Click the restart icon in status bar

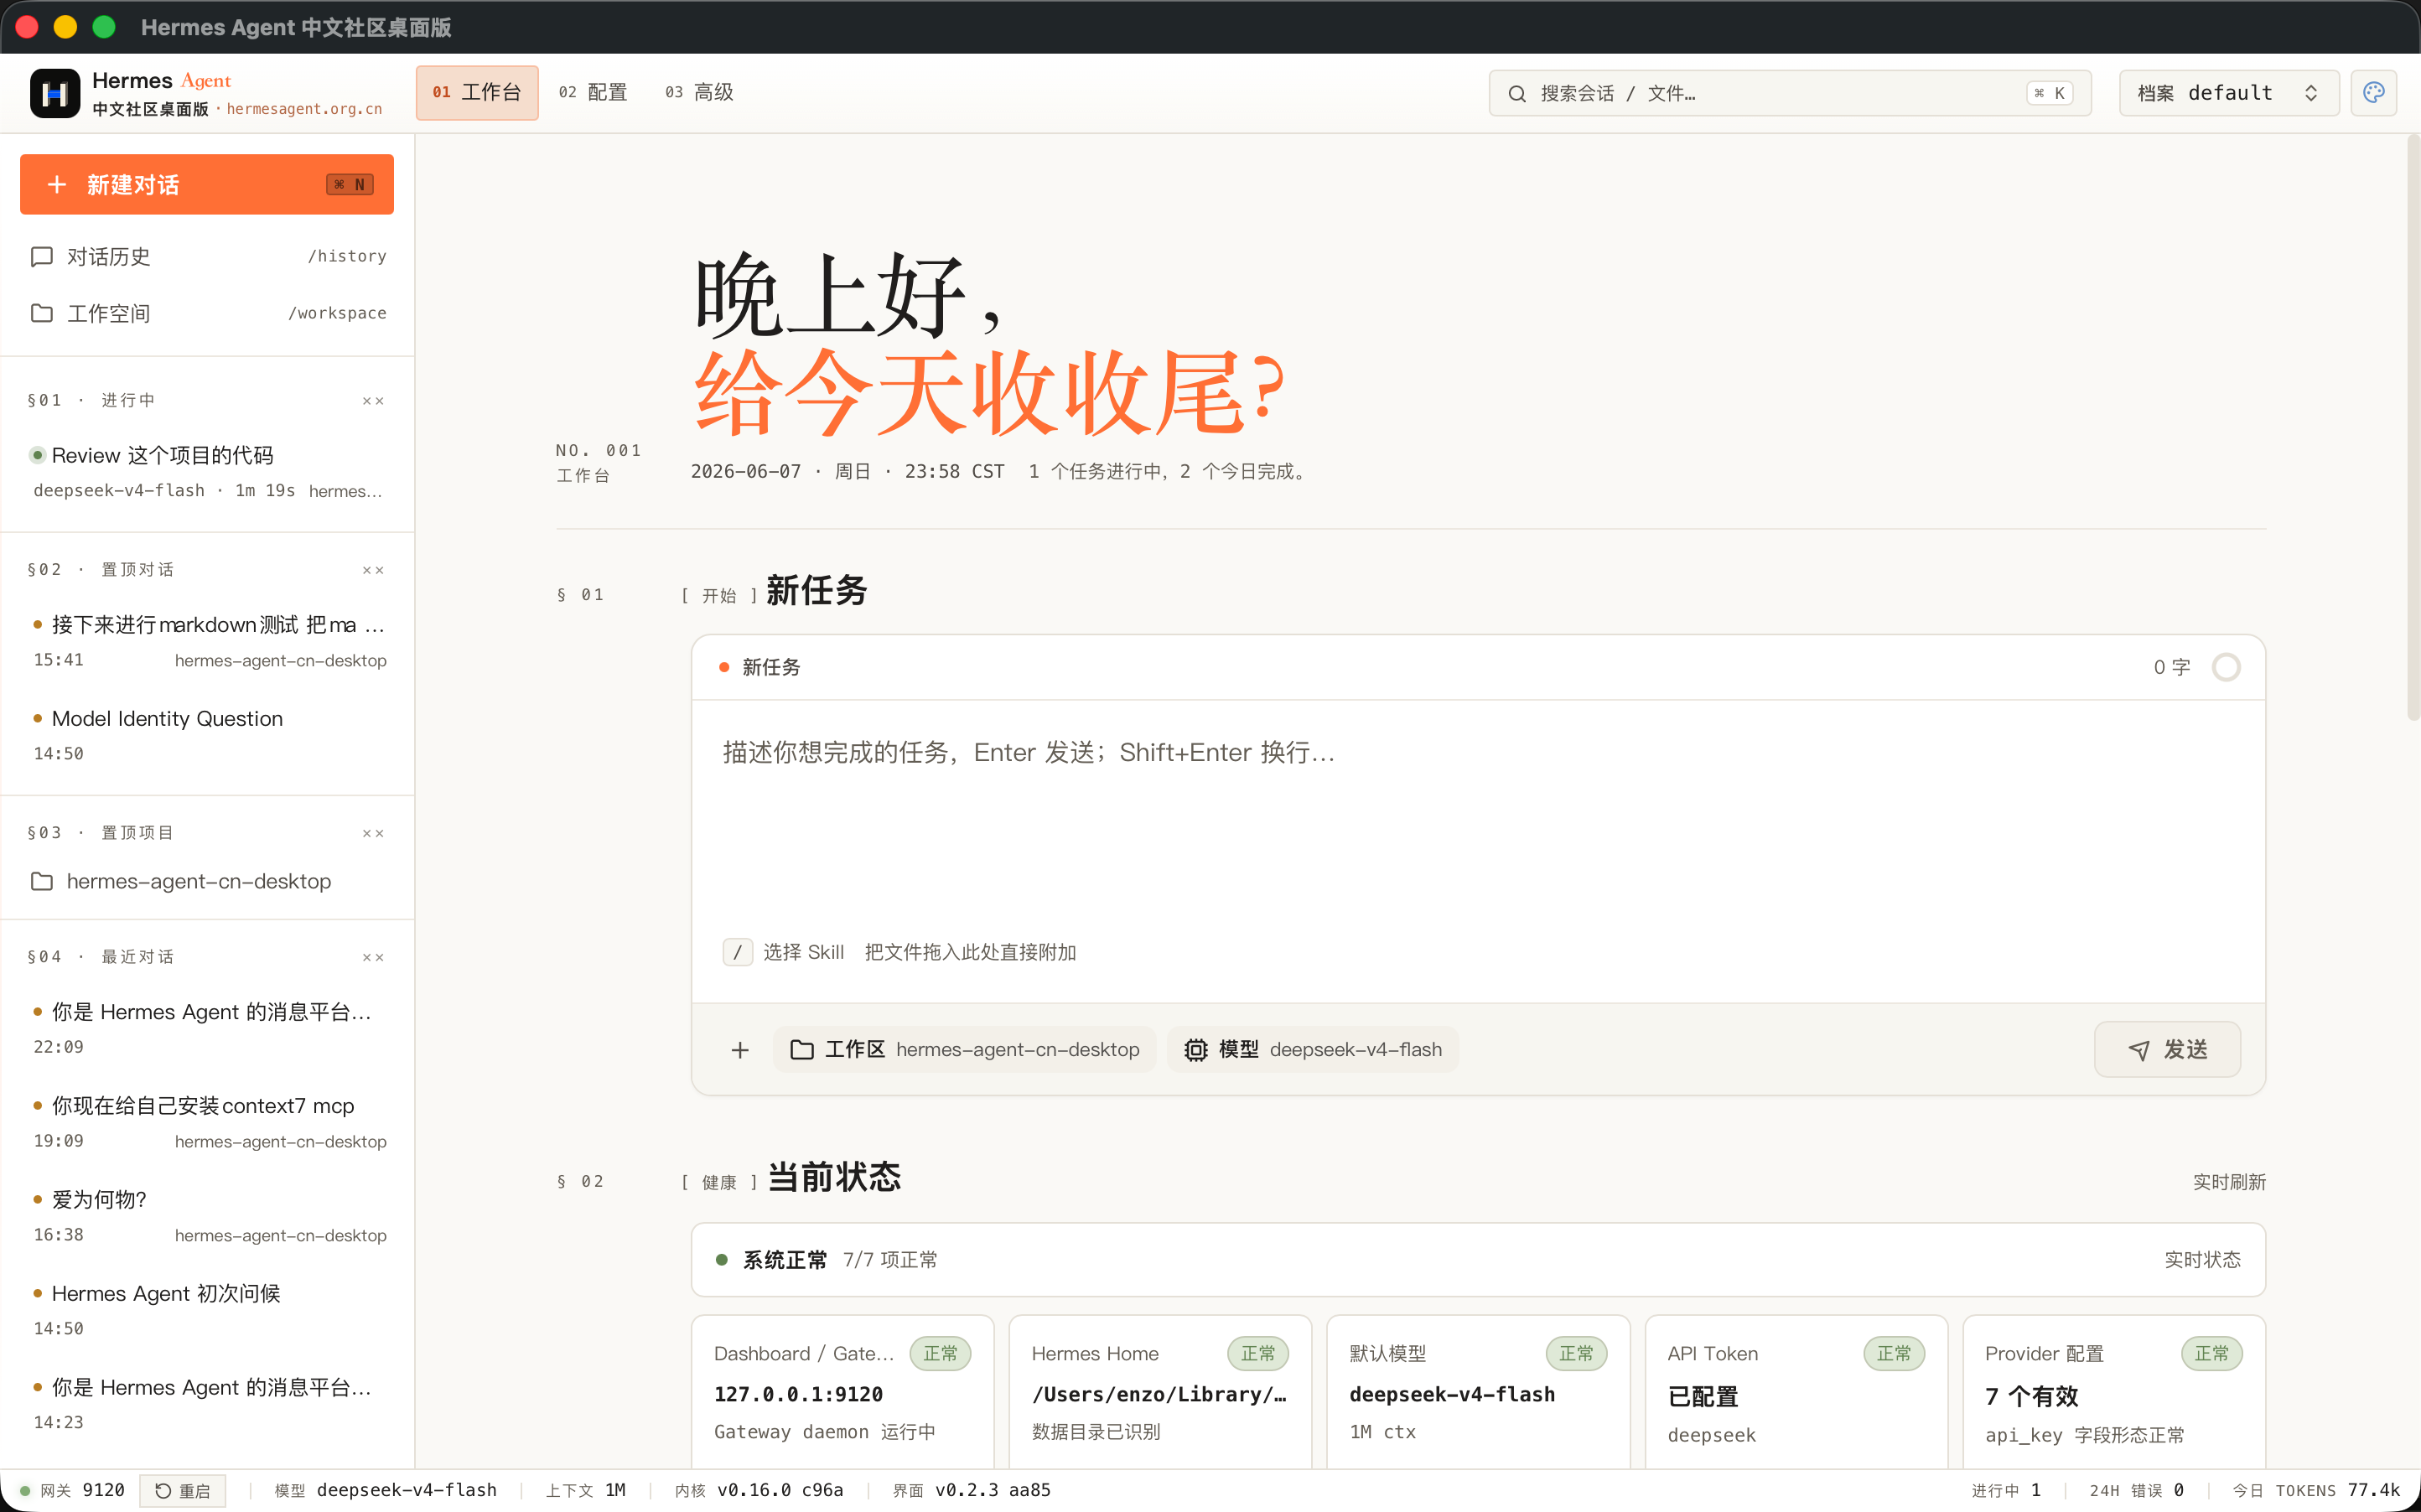pos(163,1490)
